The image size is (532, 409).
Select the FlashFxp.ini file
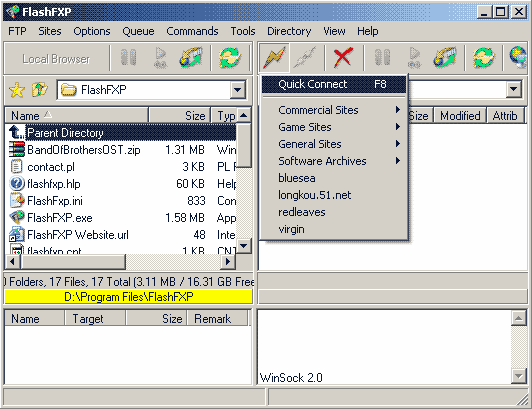121,201
